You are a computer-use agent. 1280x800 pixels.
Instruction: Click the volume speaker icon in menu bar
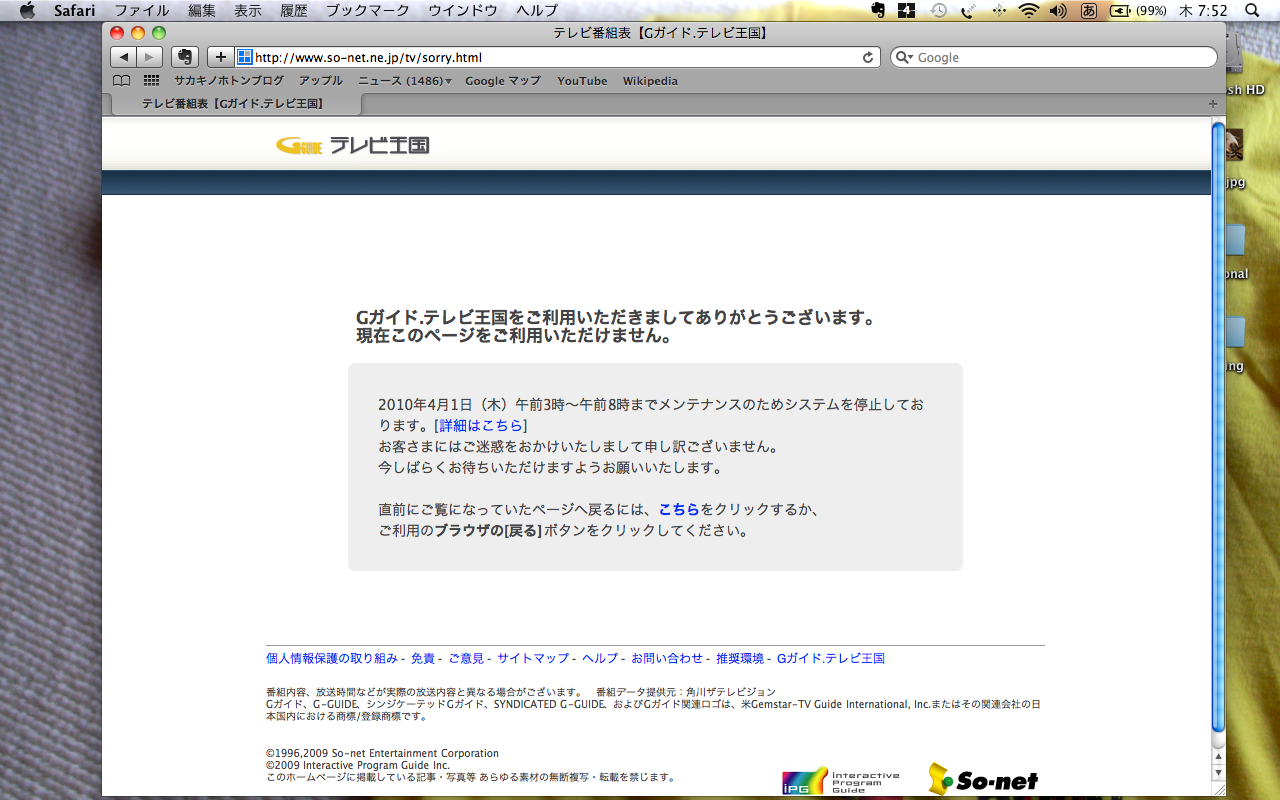pyautogui.click(x=1058, y=11)
